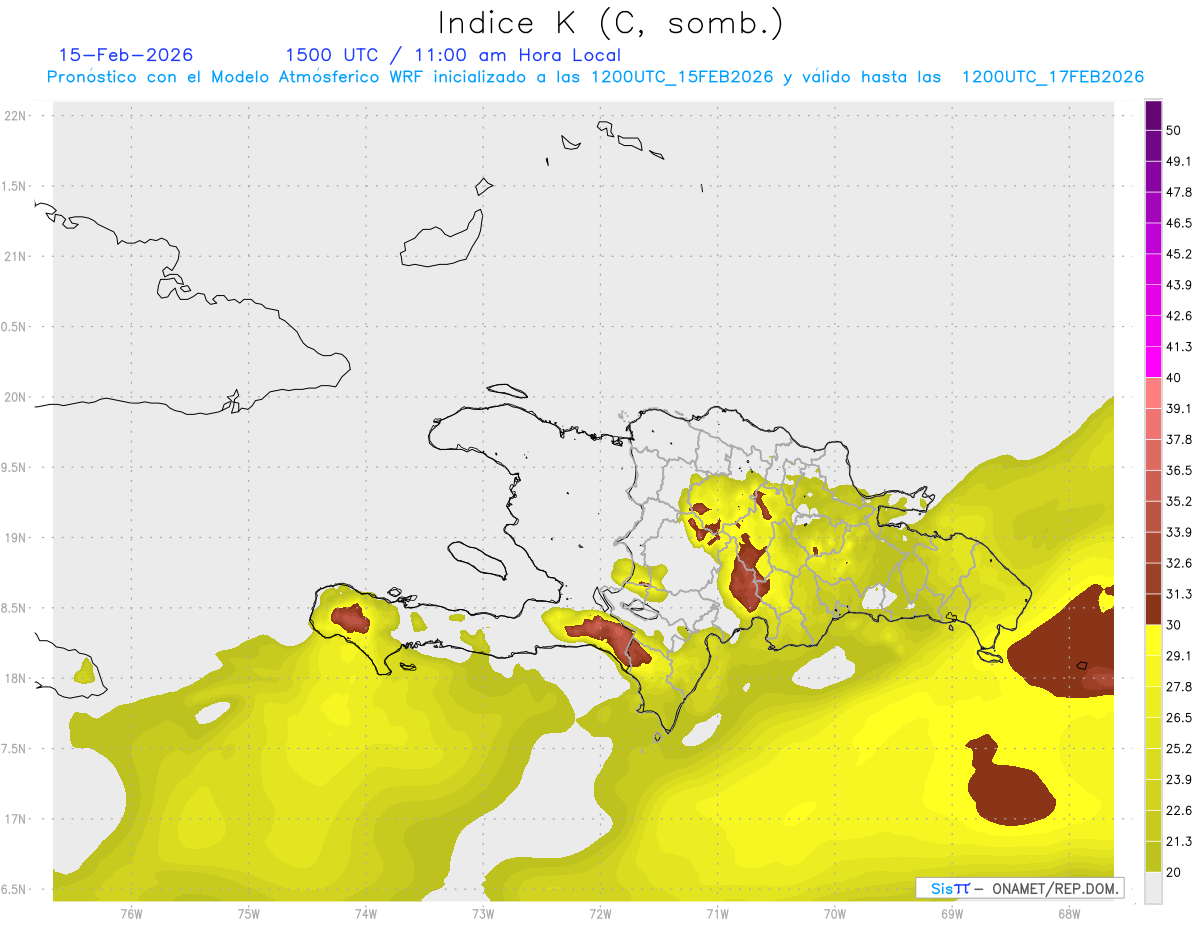Click the date '15-Feb-2026'
This screenshot has height=927, width=1200.
(x=126, y=55)
